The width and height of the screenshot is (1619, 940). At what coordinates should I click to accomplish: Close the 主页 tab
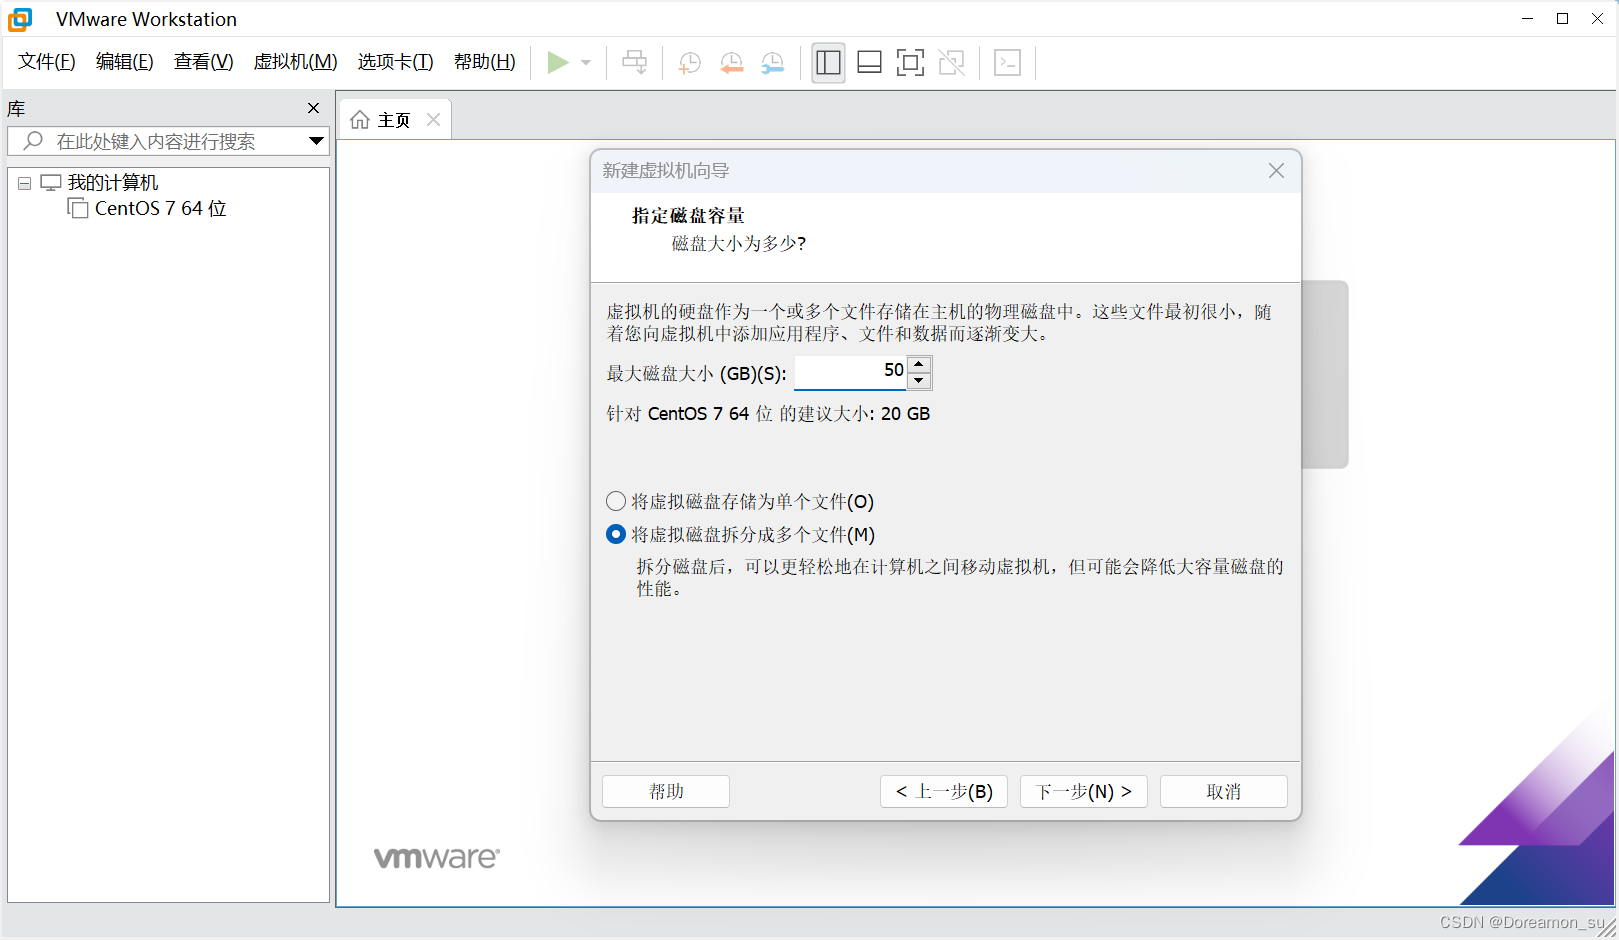point(434,120)
